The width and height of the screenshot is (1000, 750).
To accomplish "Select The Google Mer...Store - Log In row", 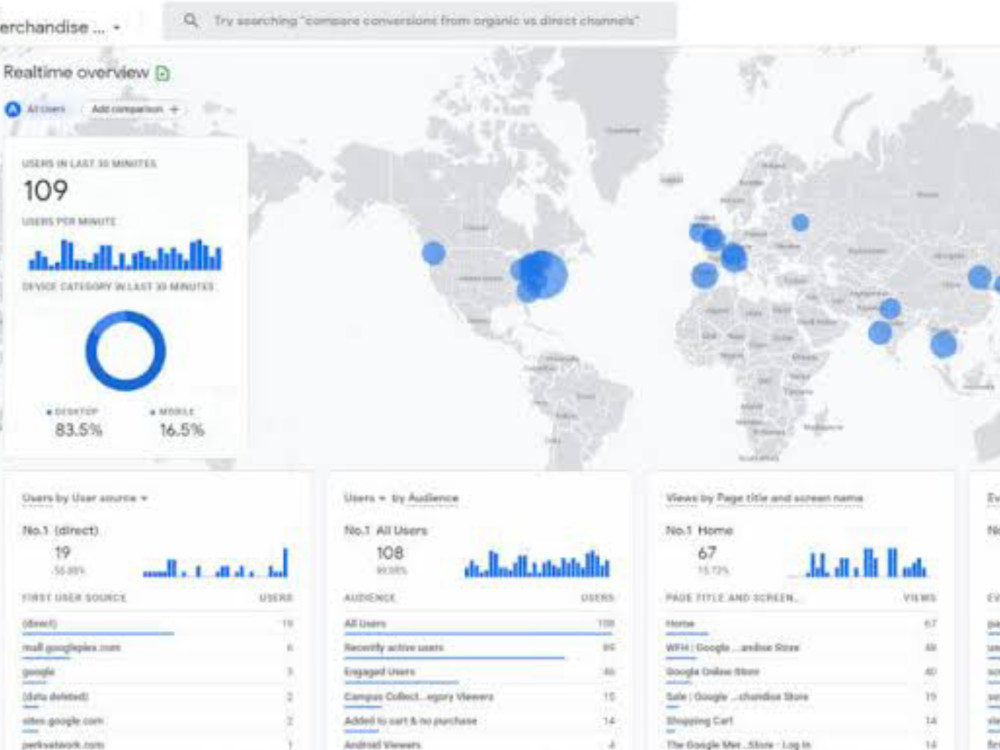I will [x=801, y=744].
